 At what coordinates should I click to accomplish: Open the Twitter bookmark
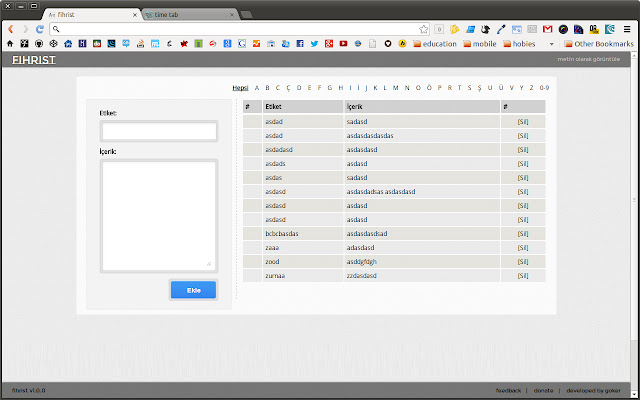[314, 44]
